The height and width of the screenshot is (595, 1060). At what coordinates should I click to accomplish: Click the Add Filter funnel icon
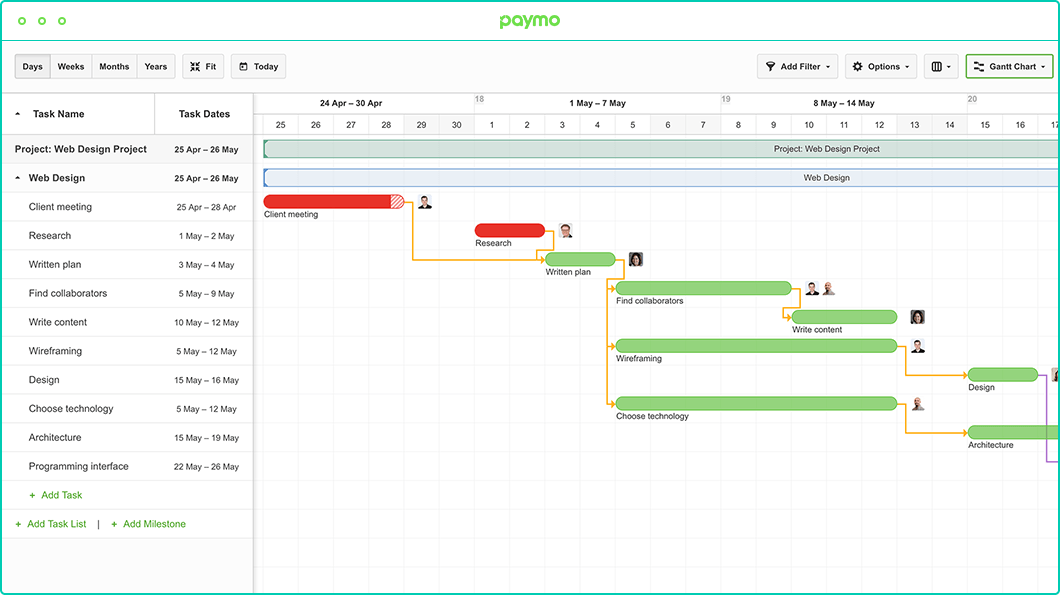[770, 66]
